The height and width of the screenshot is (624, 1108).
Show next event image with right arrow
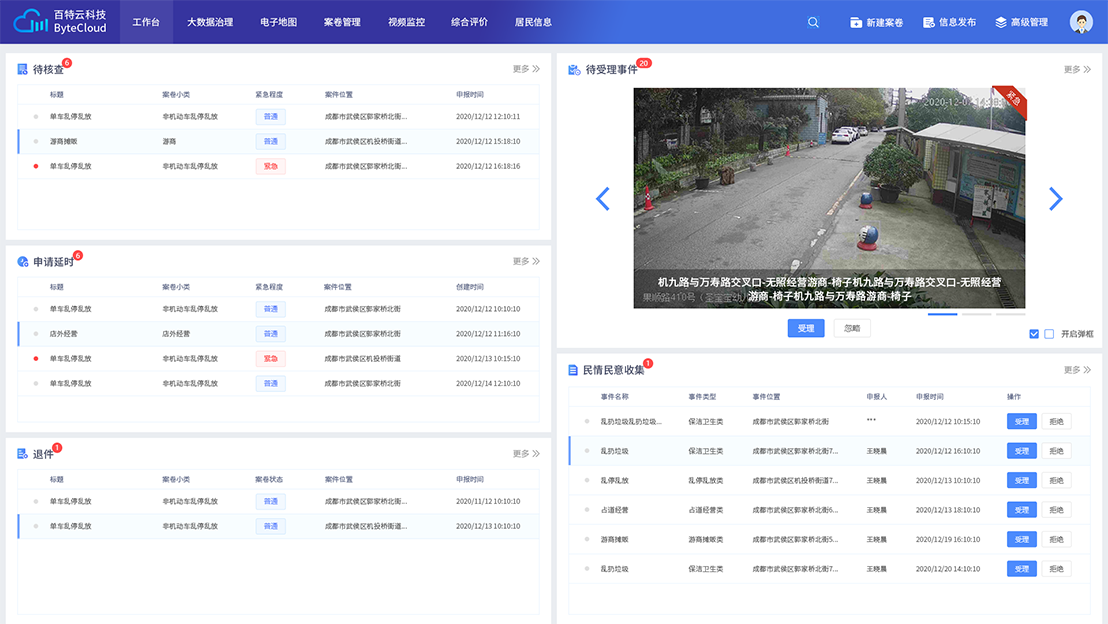coord(1055,199)
